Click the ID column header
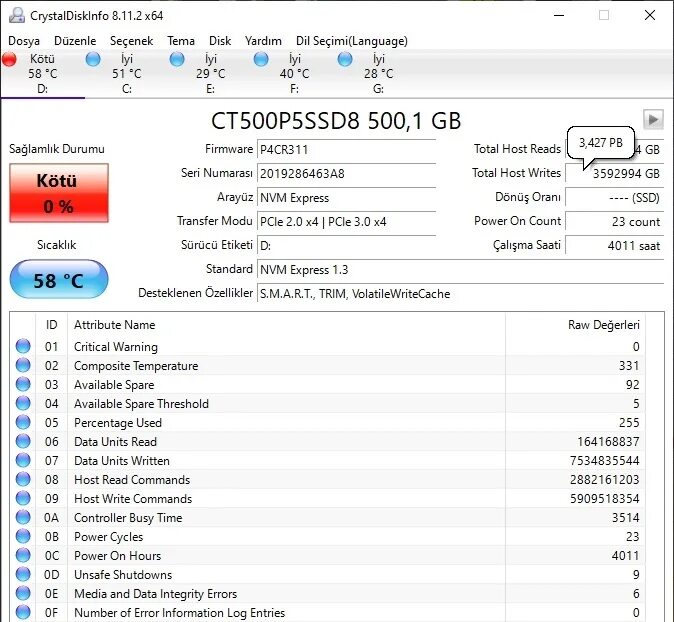Screen dimensions: 674x622 [52, 325]
